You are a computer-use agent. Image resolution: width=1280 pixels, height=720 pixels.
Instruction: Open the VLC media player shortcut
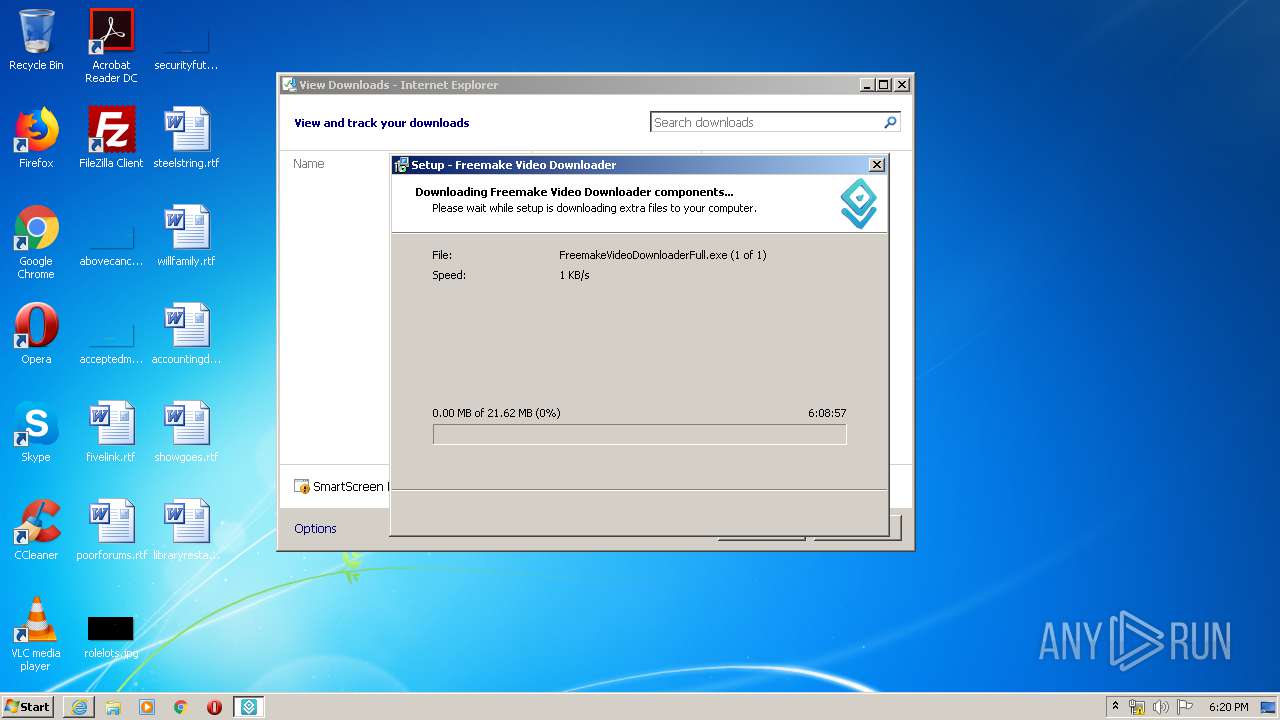pos(36,634)
